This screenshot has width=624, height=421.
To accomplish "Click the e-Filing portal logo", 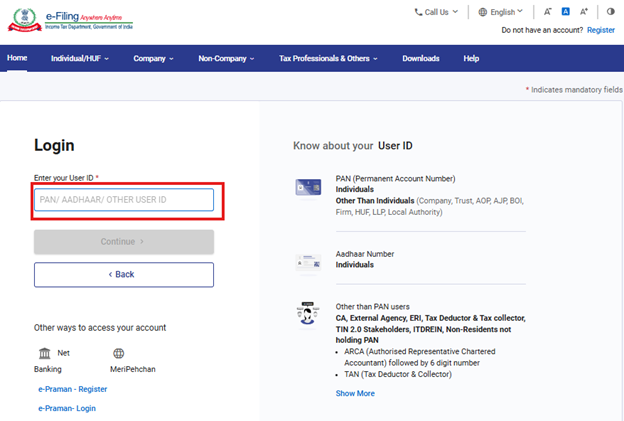I will pyautogui.click(x=71, y=21).
